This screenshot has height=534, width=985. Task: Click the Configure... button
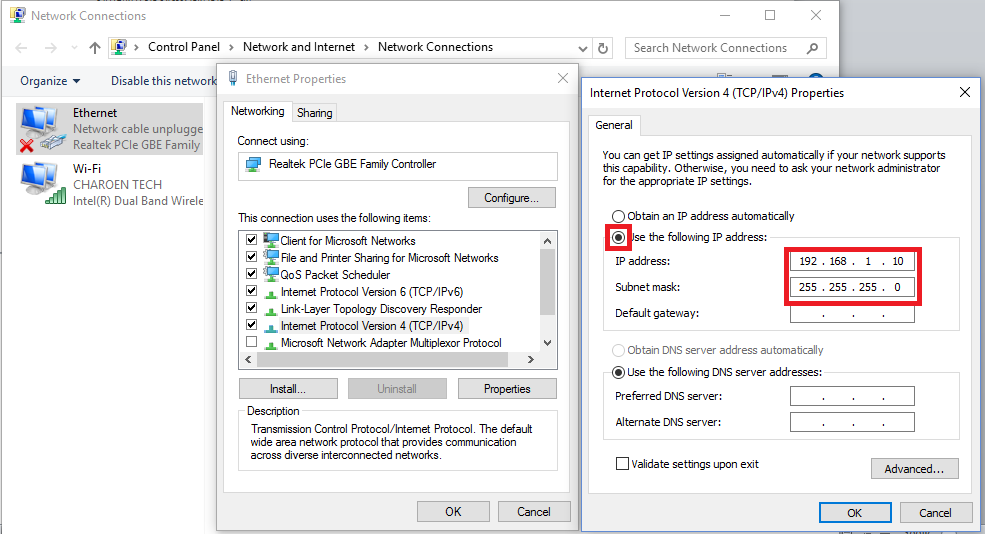pos(511,198)
